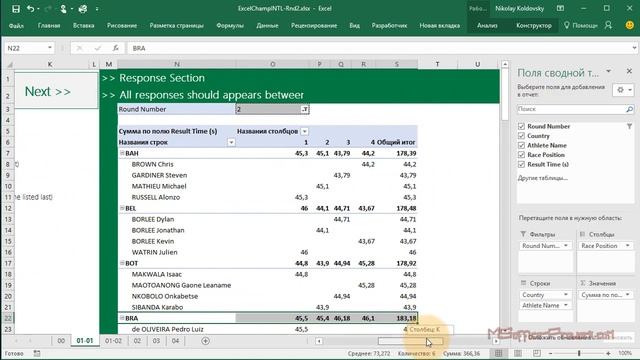
Task: Open the Главная ribbon tab
Action: pos(49,25)
